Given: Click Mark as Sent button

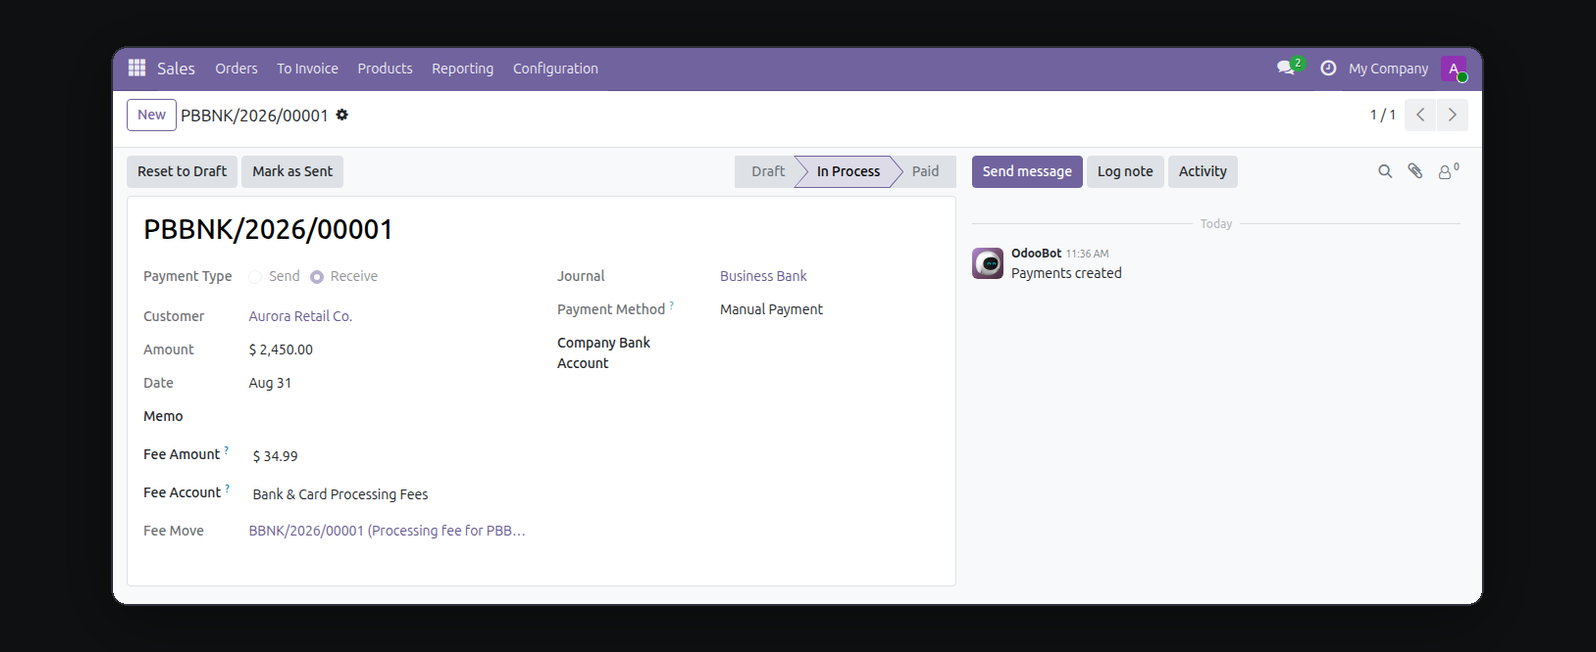Looking at the screenshot, I should coord(292,171).
